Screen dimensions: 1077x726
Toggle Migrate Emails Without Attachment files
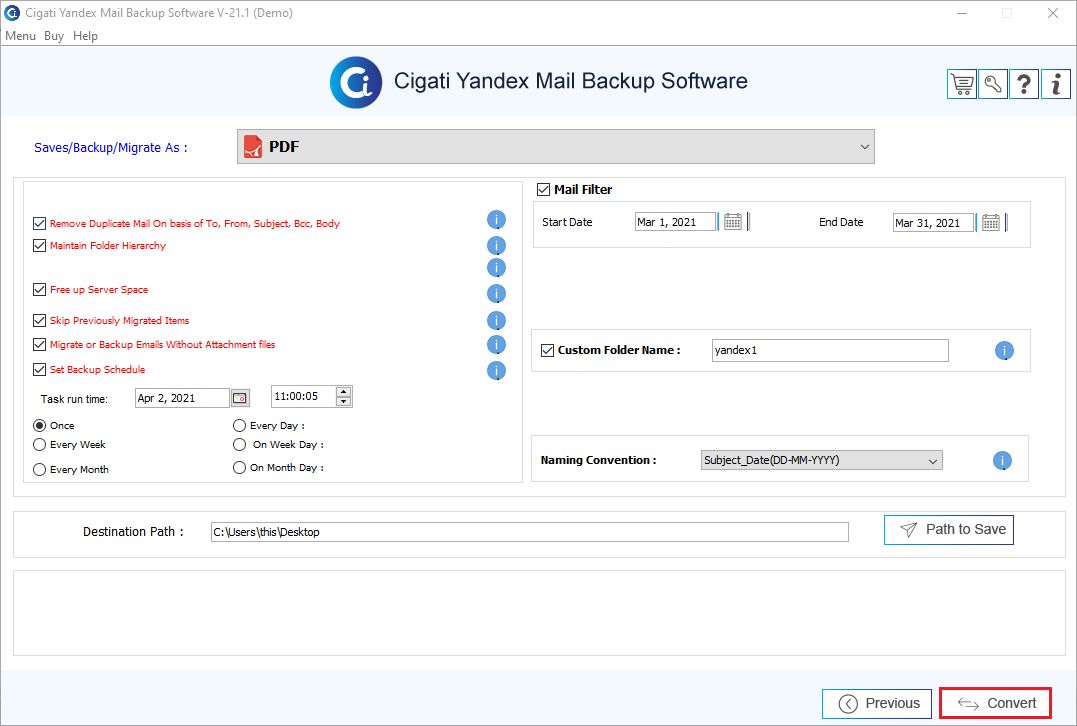click(40, 344)
